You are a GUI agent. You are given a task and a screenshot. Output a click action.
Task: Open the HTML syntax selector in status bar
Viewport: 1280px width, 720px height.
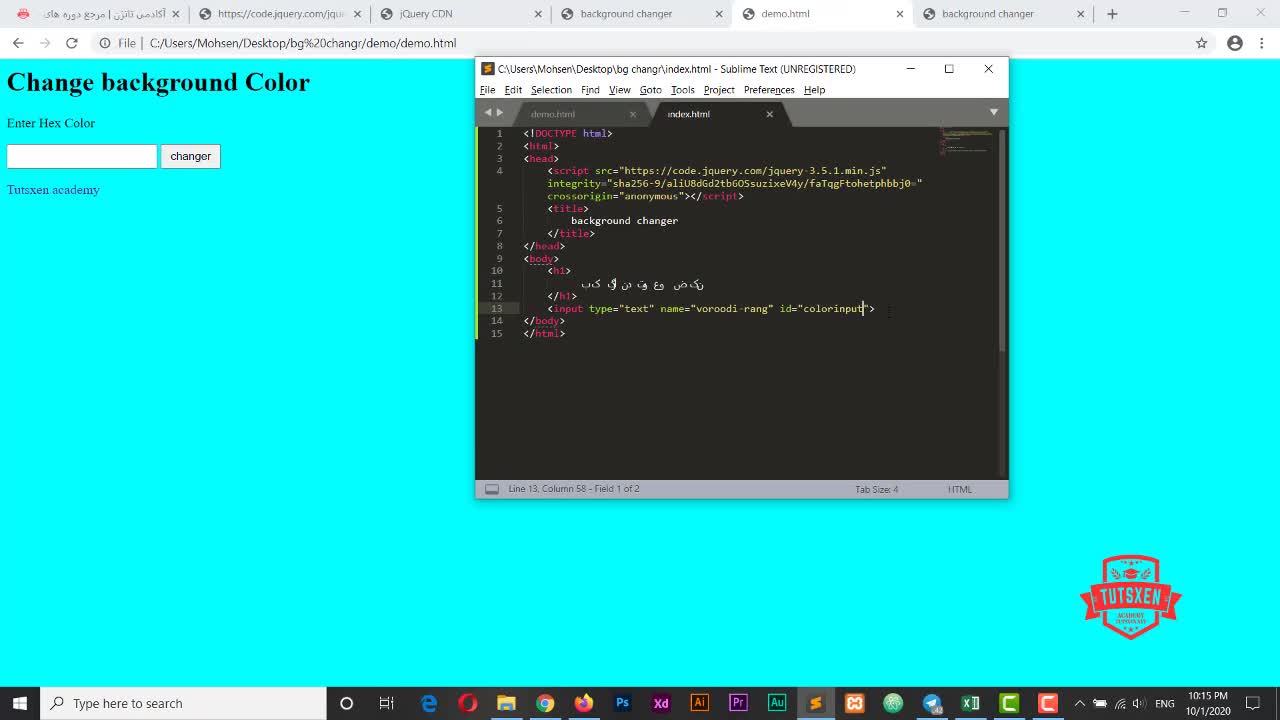coord(959,489)
